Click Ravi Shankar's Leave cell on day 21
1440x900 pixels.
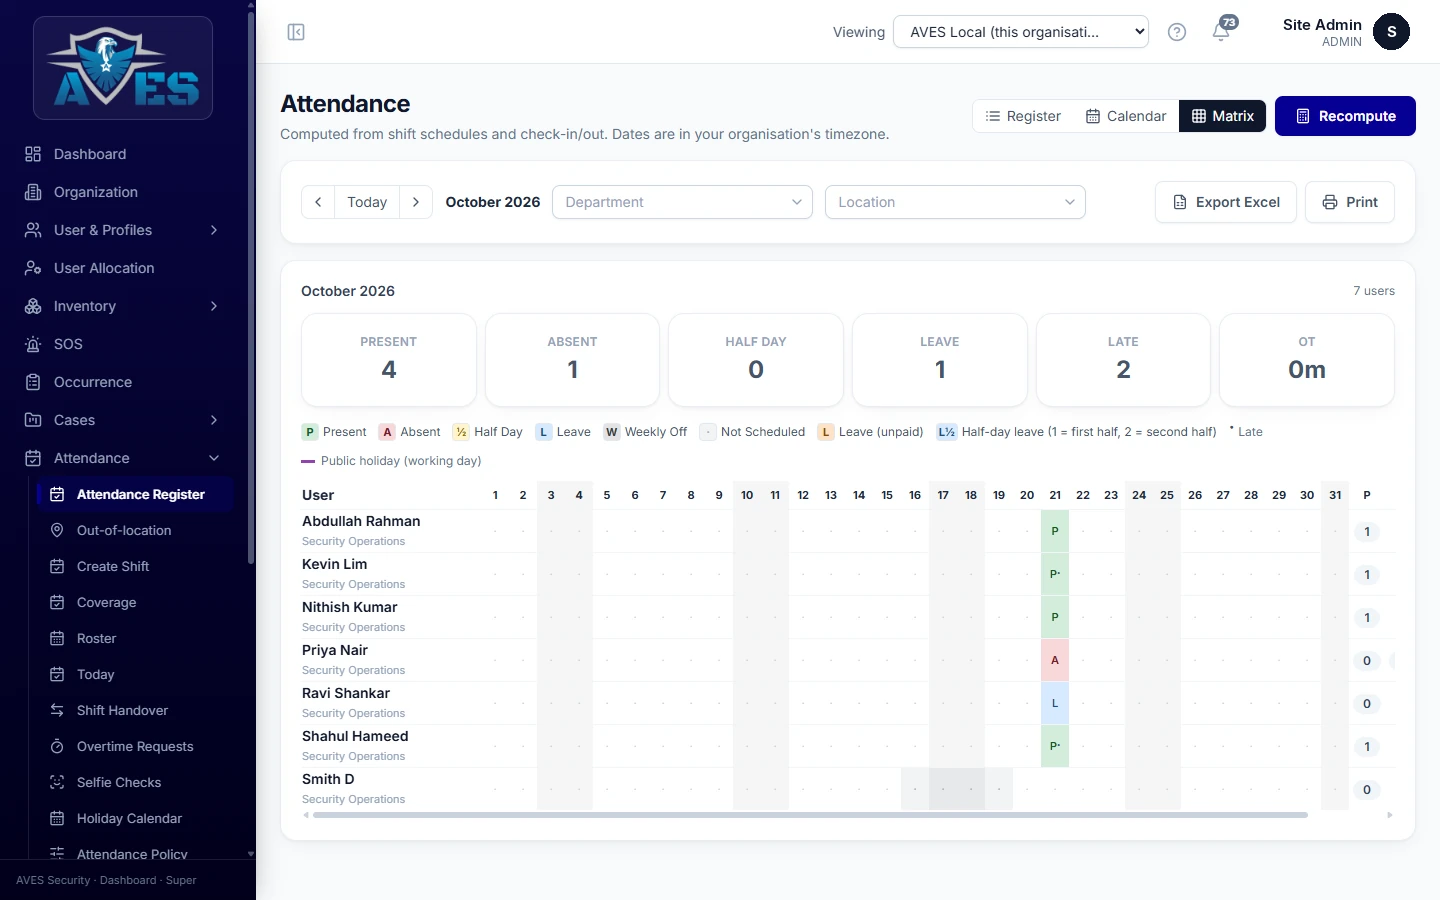coord(1055,703)
